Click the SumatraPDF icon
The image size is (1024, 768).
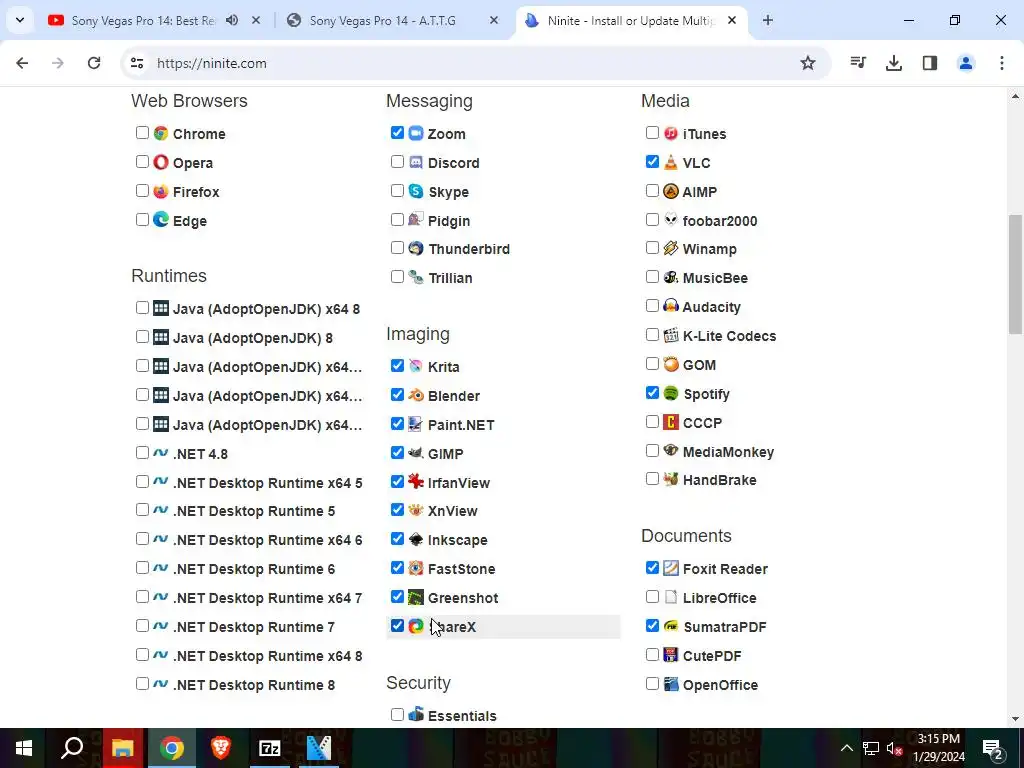[671, 626]
